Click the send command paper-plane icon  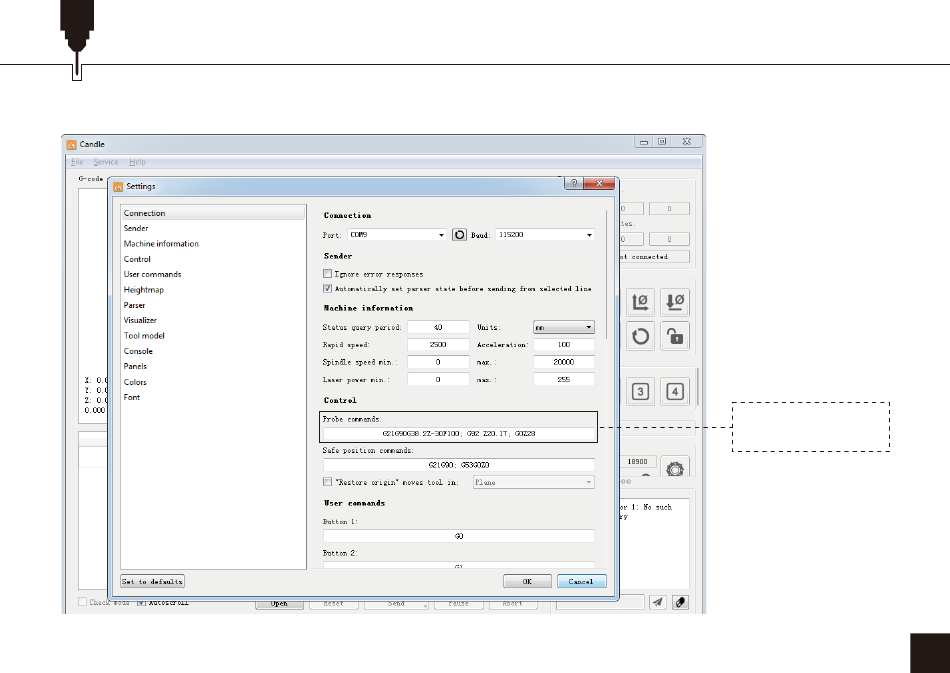point(658,602)
